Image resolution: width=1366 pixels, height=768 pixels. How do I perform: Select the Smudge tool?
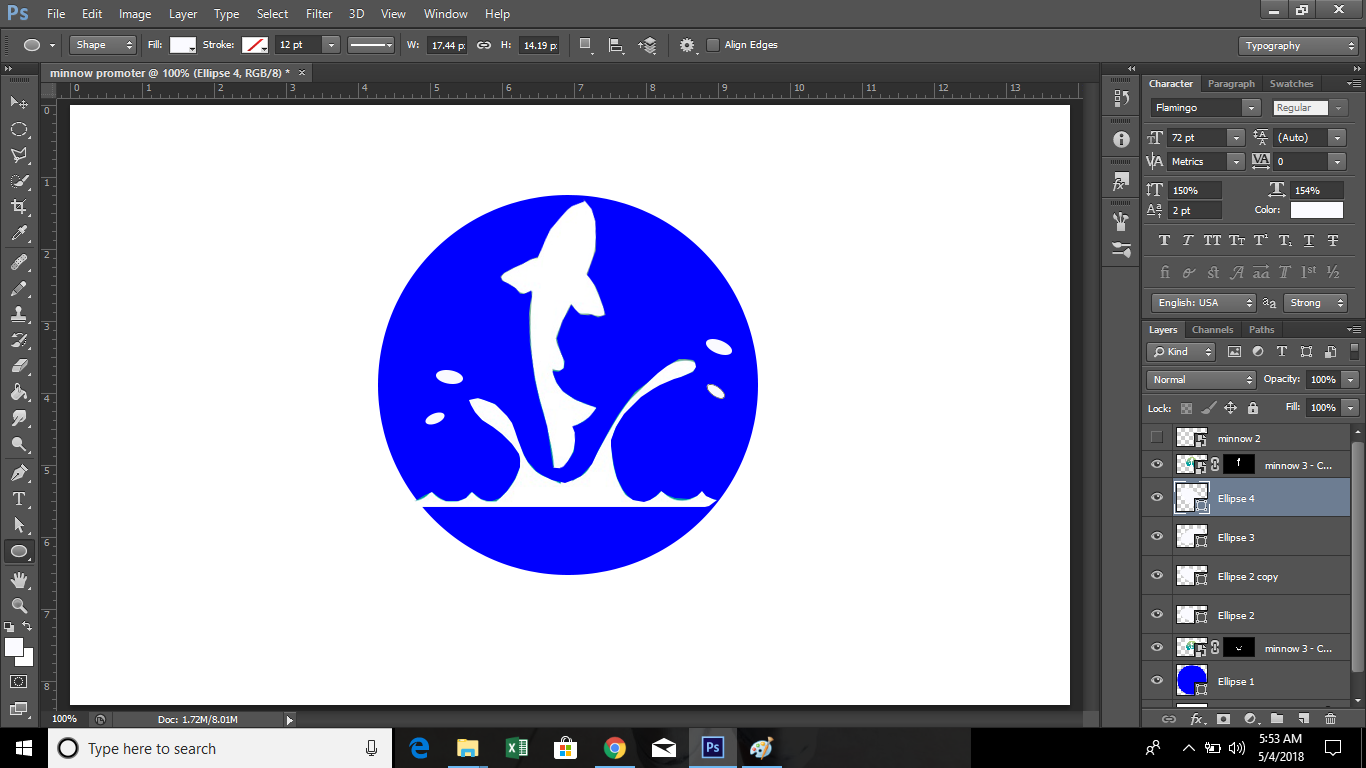(x=19, y=418)
